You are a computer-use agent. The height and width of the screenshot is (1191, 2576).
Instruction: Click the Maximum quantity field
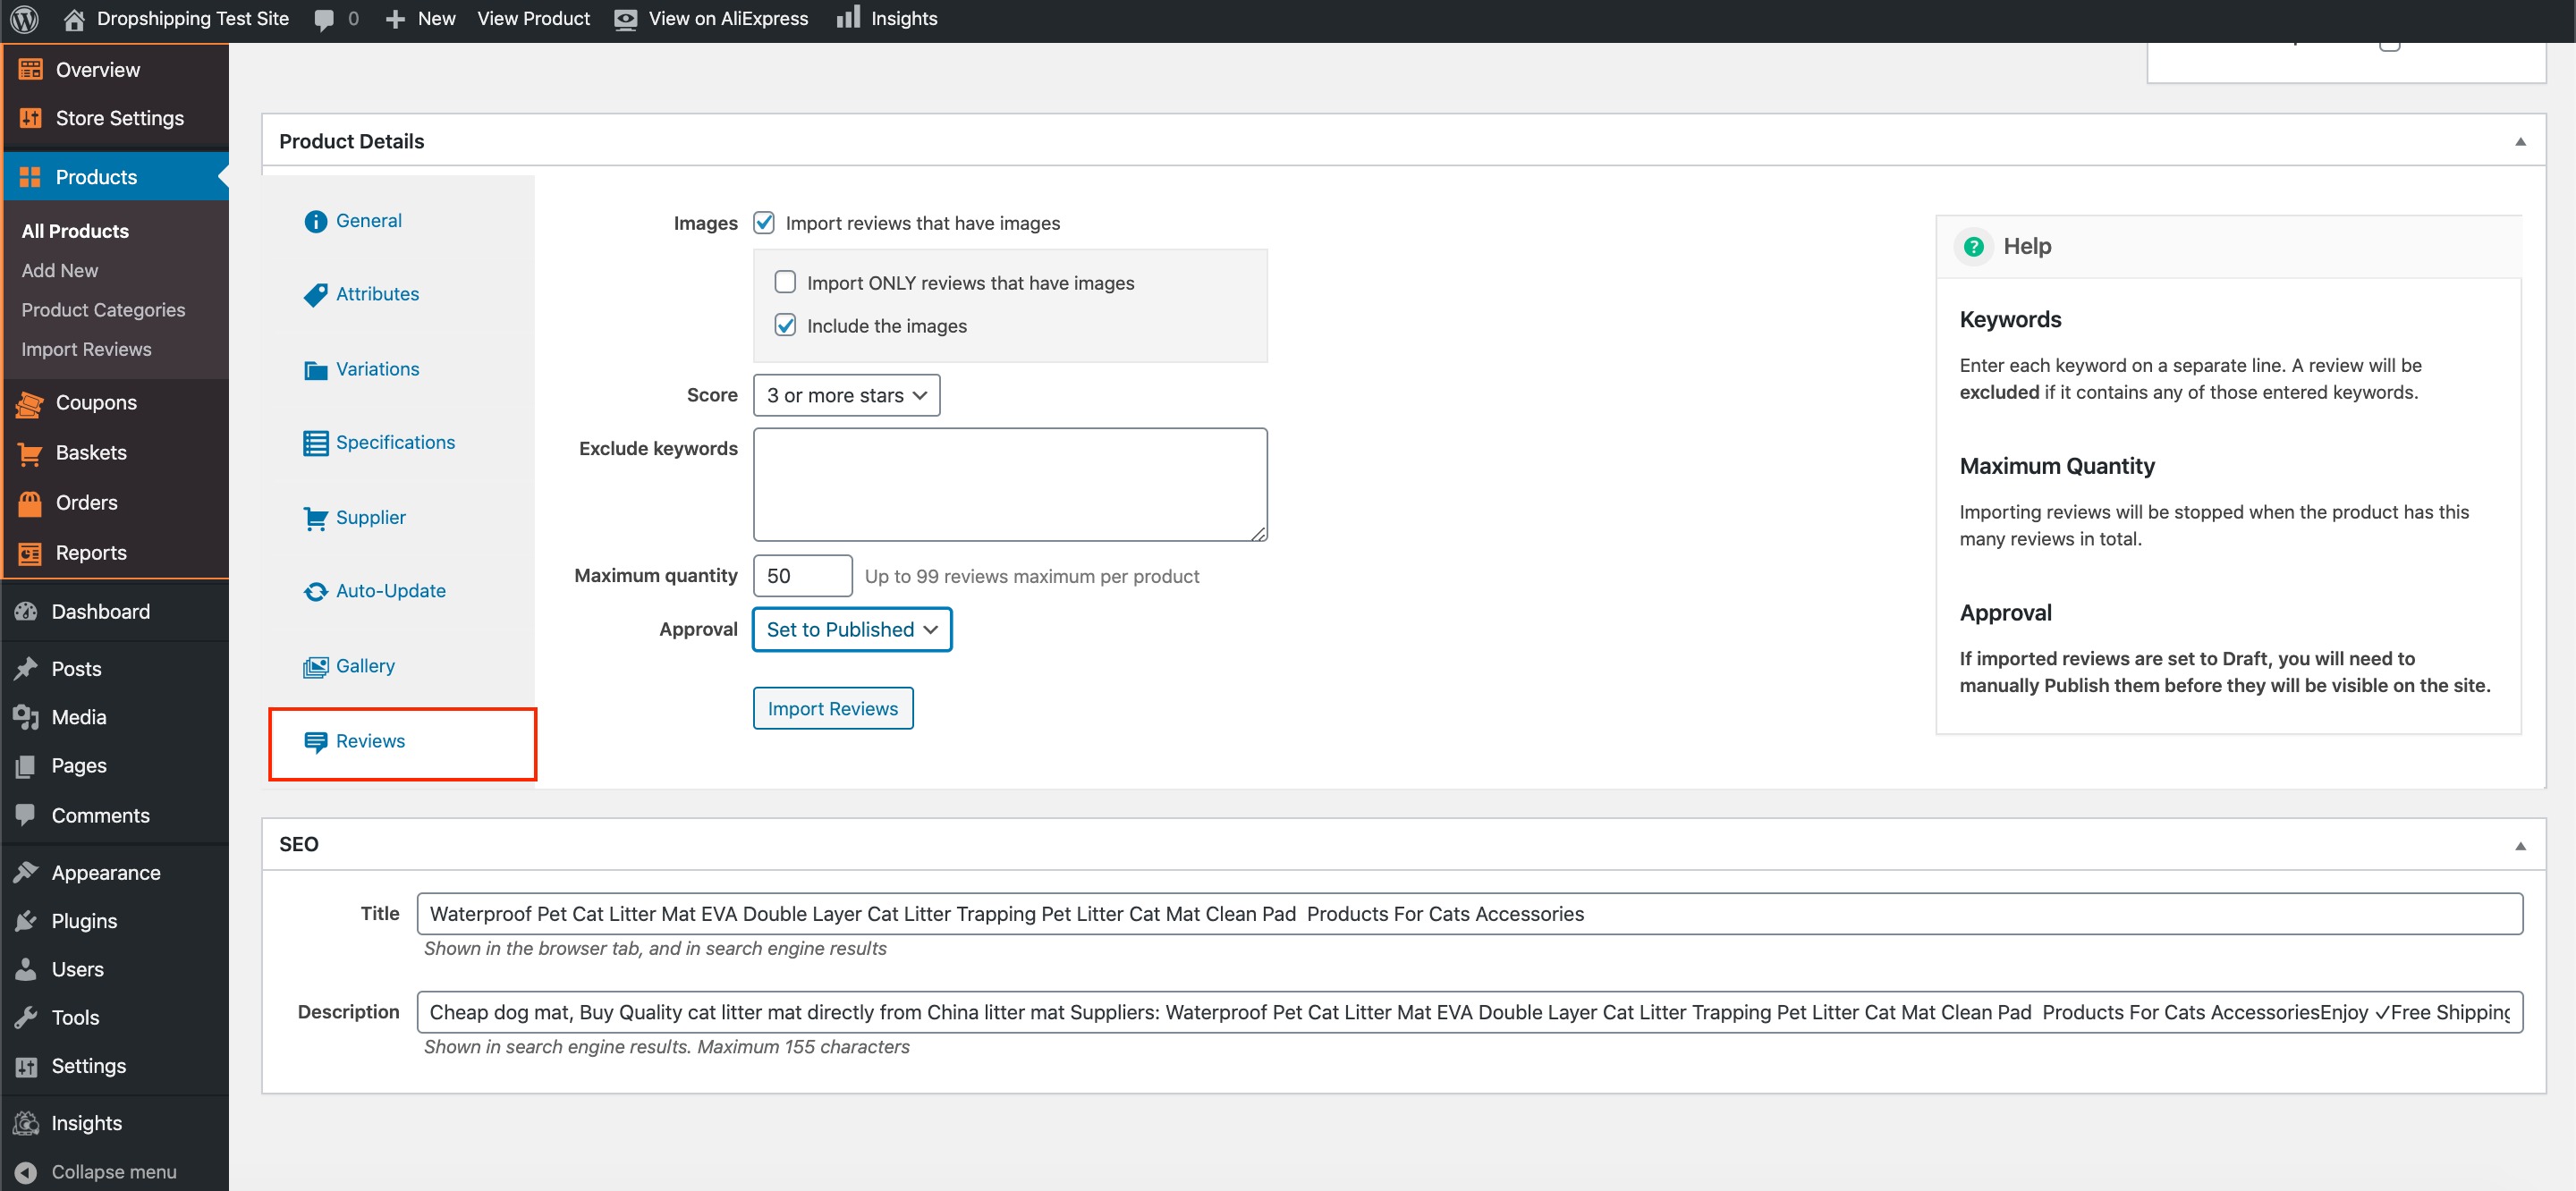[x=801, y=575]
